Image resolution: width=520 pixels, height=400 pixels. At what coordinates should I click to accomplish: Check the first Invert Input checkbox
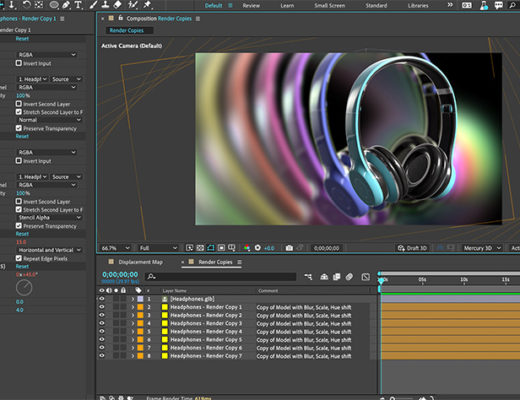coord(19,63)
